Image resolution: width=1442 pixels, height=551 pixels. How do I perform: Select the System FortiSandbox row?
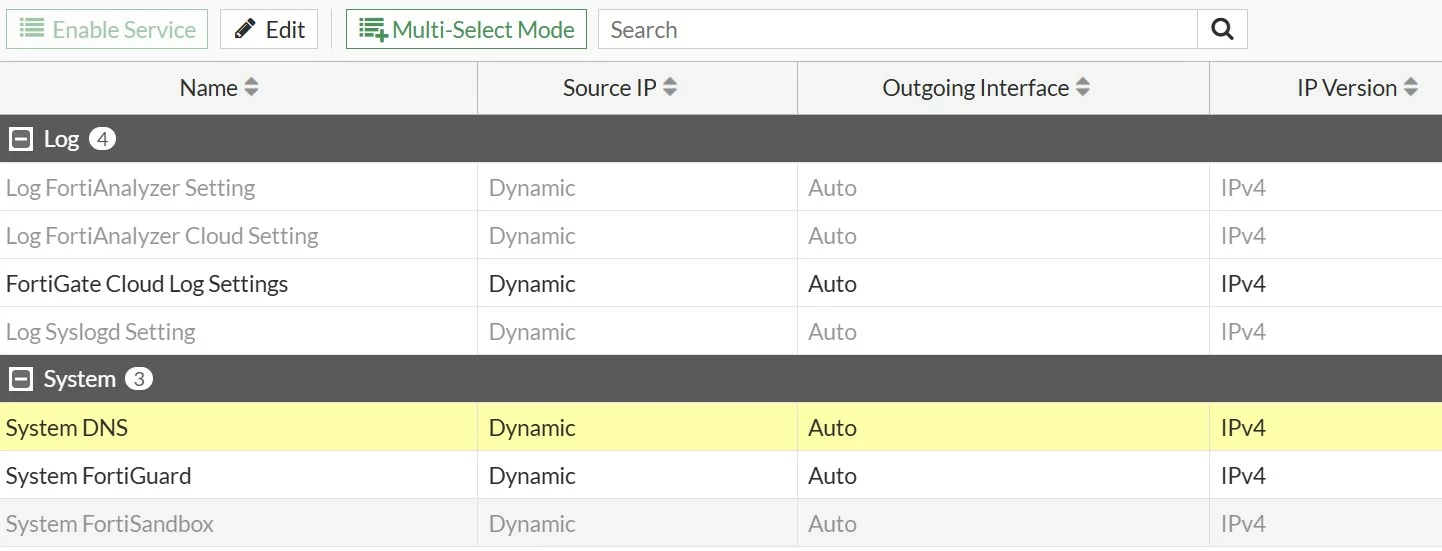click(721, 524)
